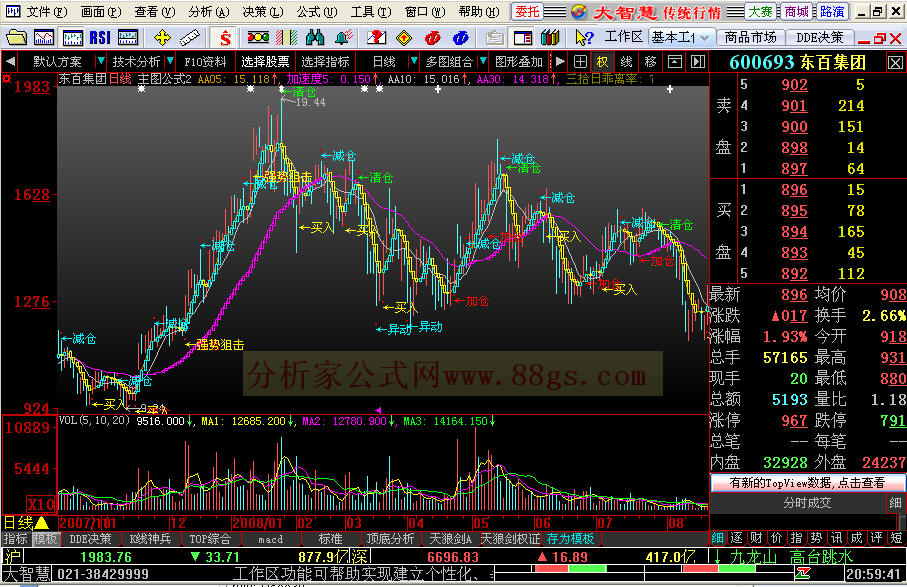Click left arrow before 默认方案
The width and height of the screenshot is (907, 587).
click(x=10, y=61)
